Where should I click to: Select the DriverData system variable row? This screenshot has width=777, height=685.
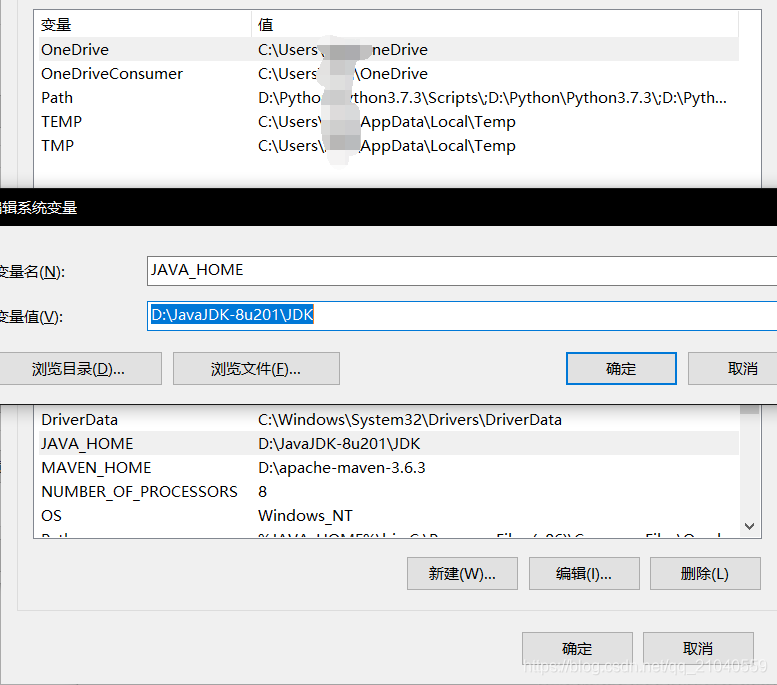[x=388, y=420]
